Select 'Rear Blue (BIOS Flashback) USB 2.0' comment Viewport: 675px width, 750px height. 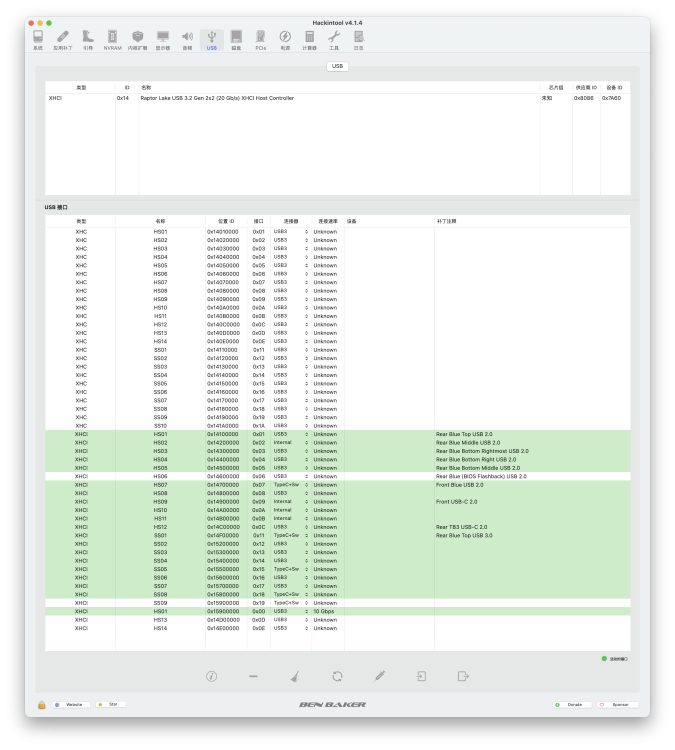(481, 476)
